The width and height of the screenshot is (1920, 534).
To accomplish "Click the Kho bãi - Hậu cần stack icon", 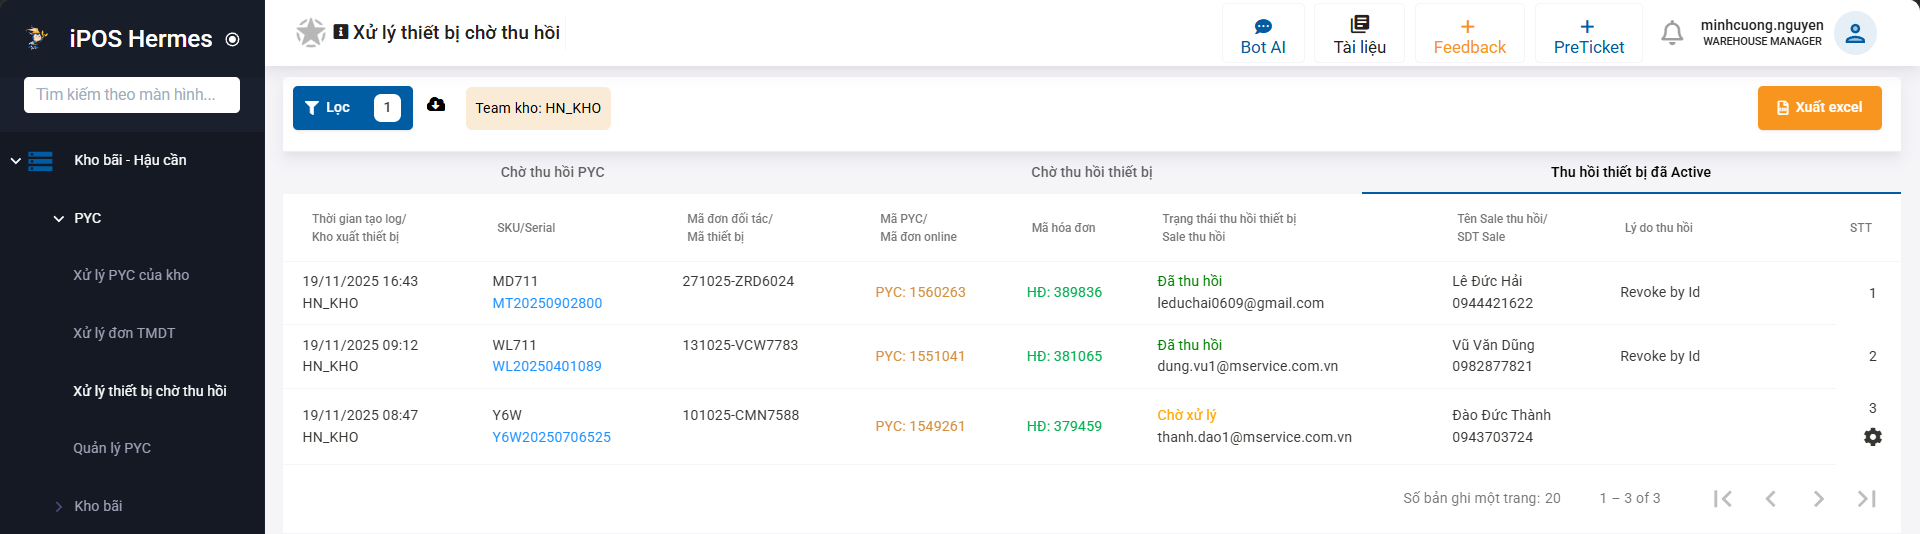I will coord(41,161).
